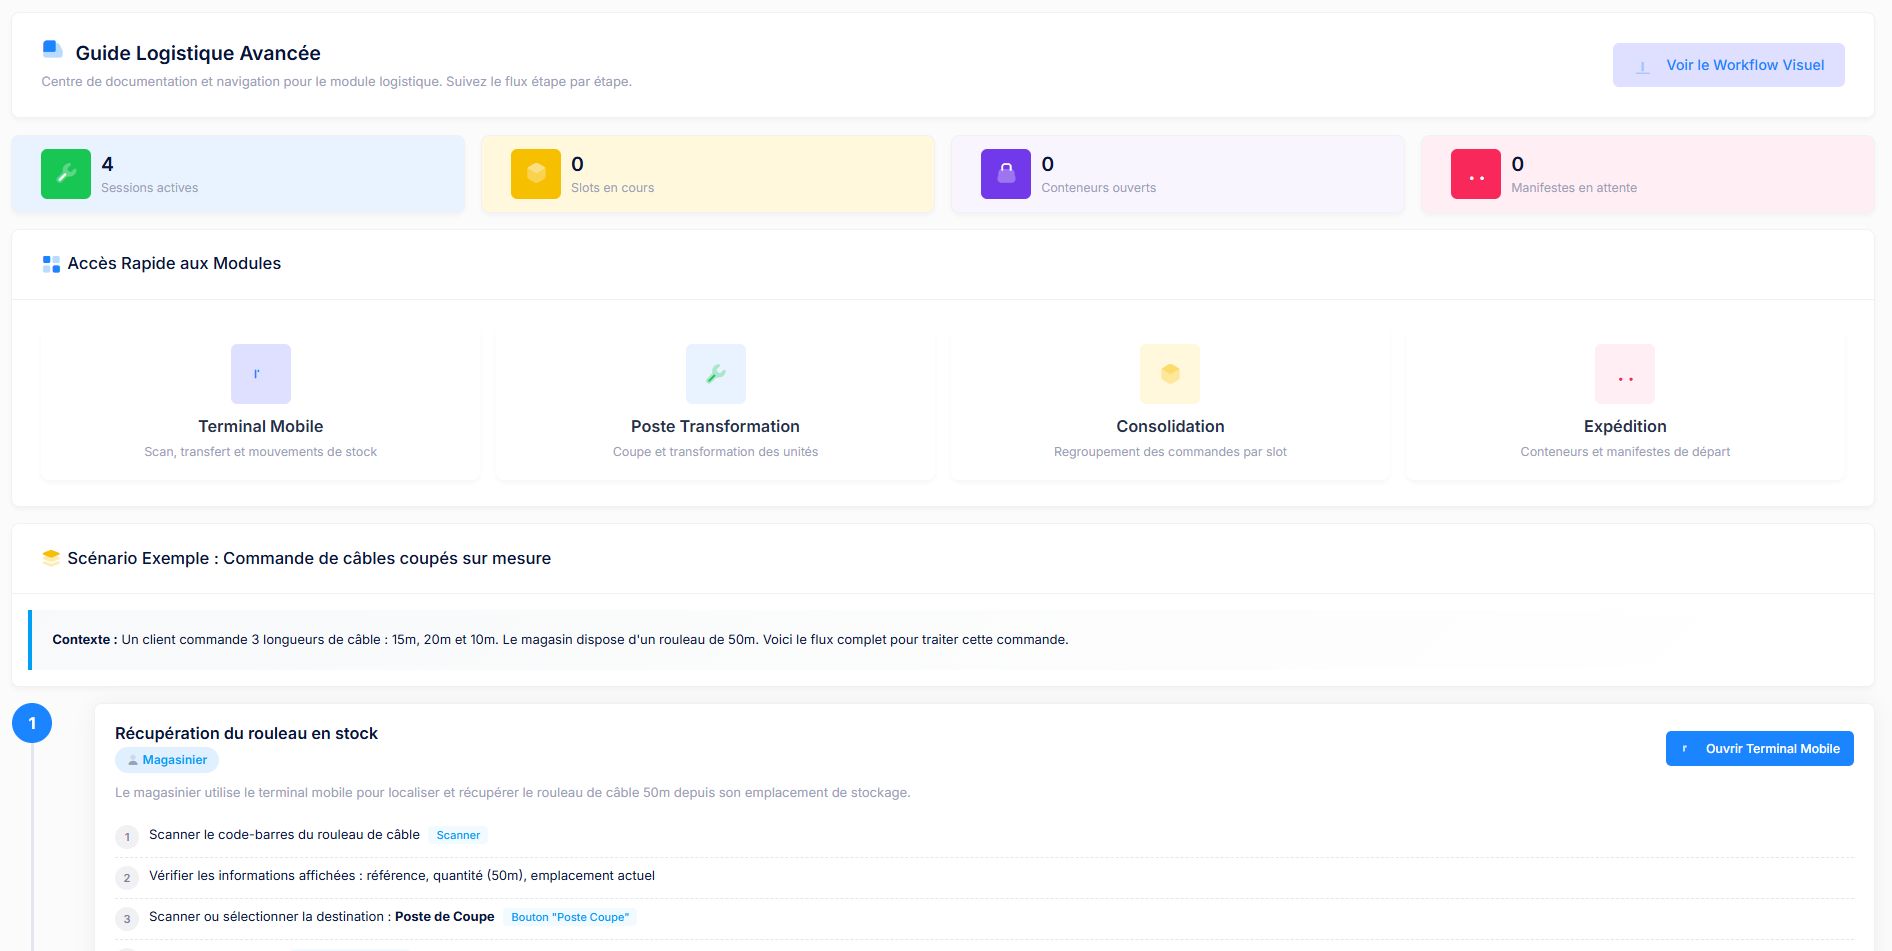Open the Expédition module icon

pyautogui.click(x=1625, y=374)
